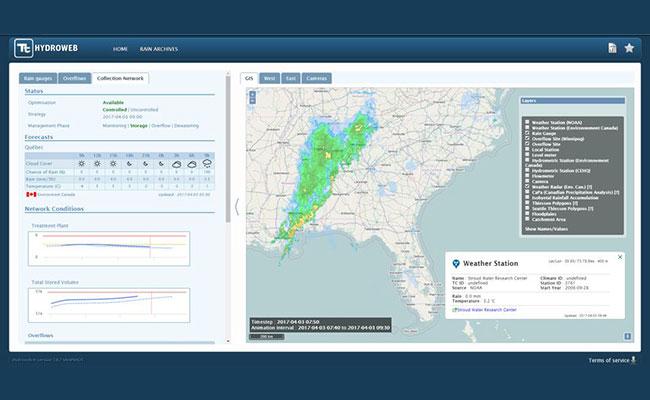Click the left panel scrollbar down arrow
The height and width of the screenshot is (400, 650).
(228, 341)
